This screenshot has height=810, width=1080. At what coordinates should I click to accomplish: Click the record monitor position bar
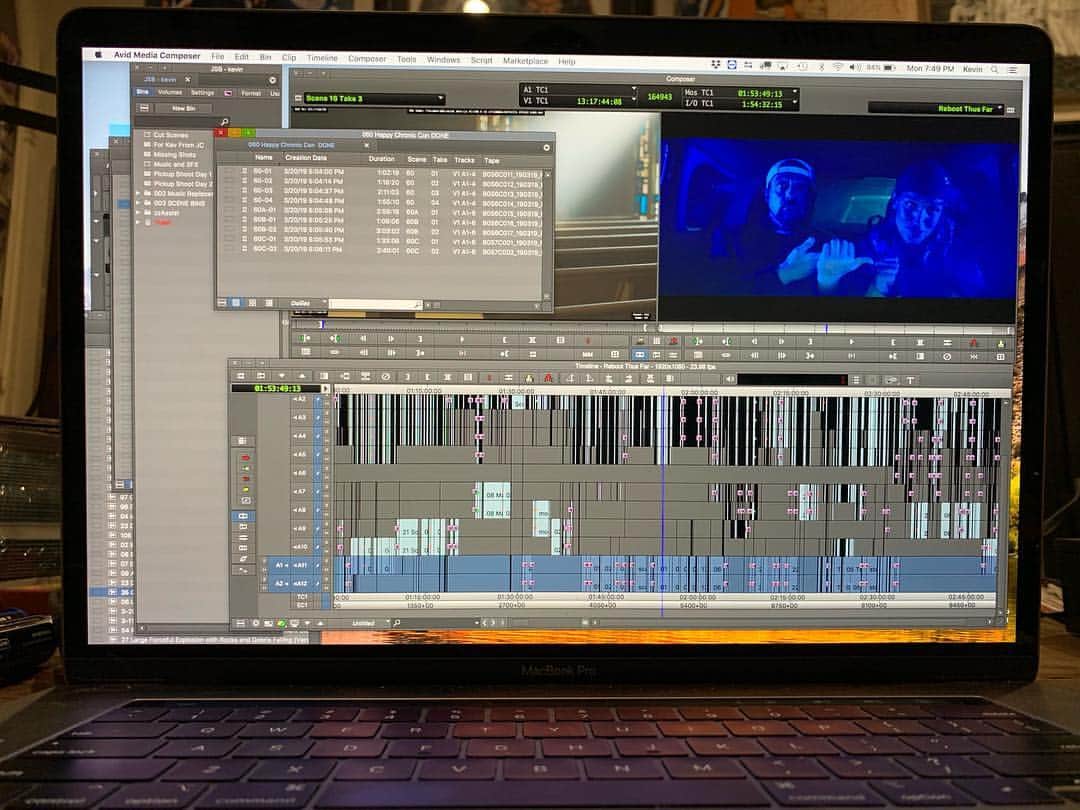[x=836, y=329]
